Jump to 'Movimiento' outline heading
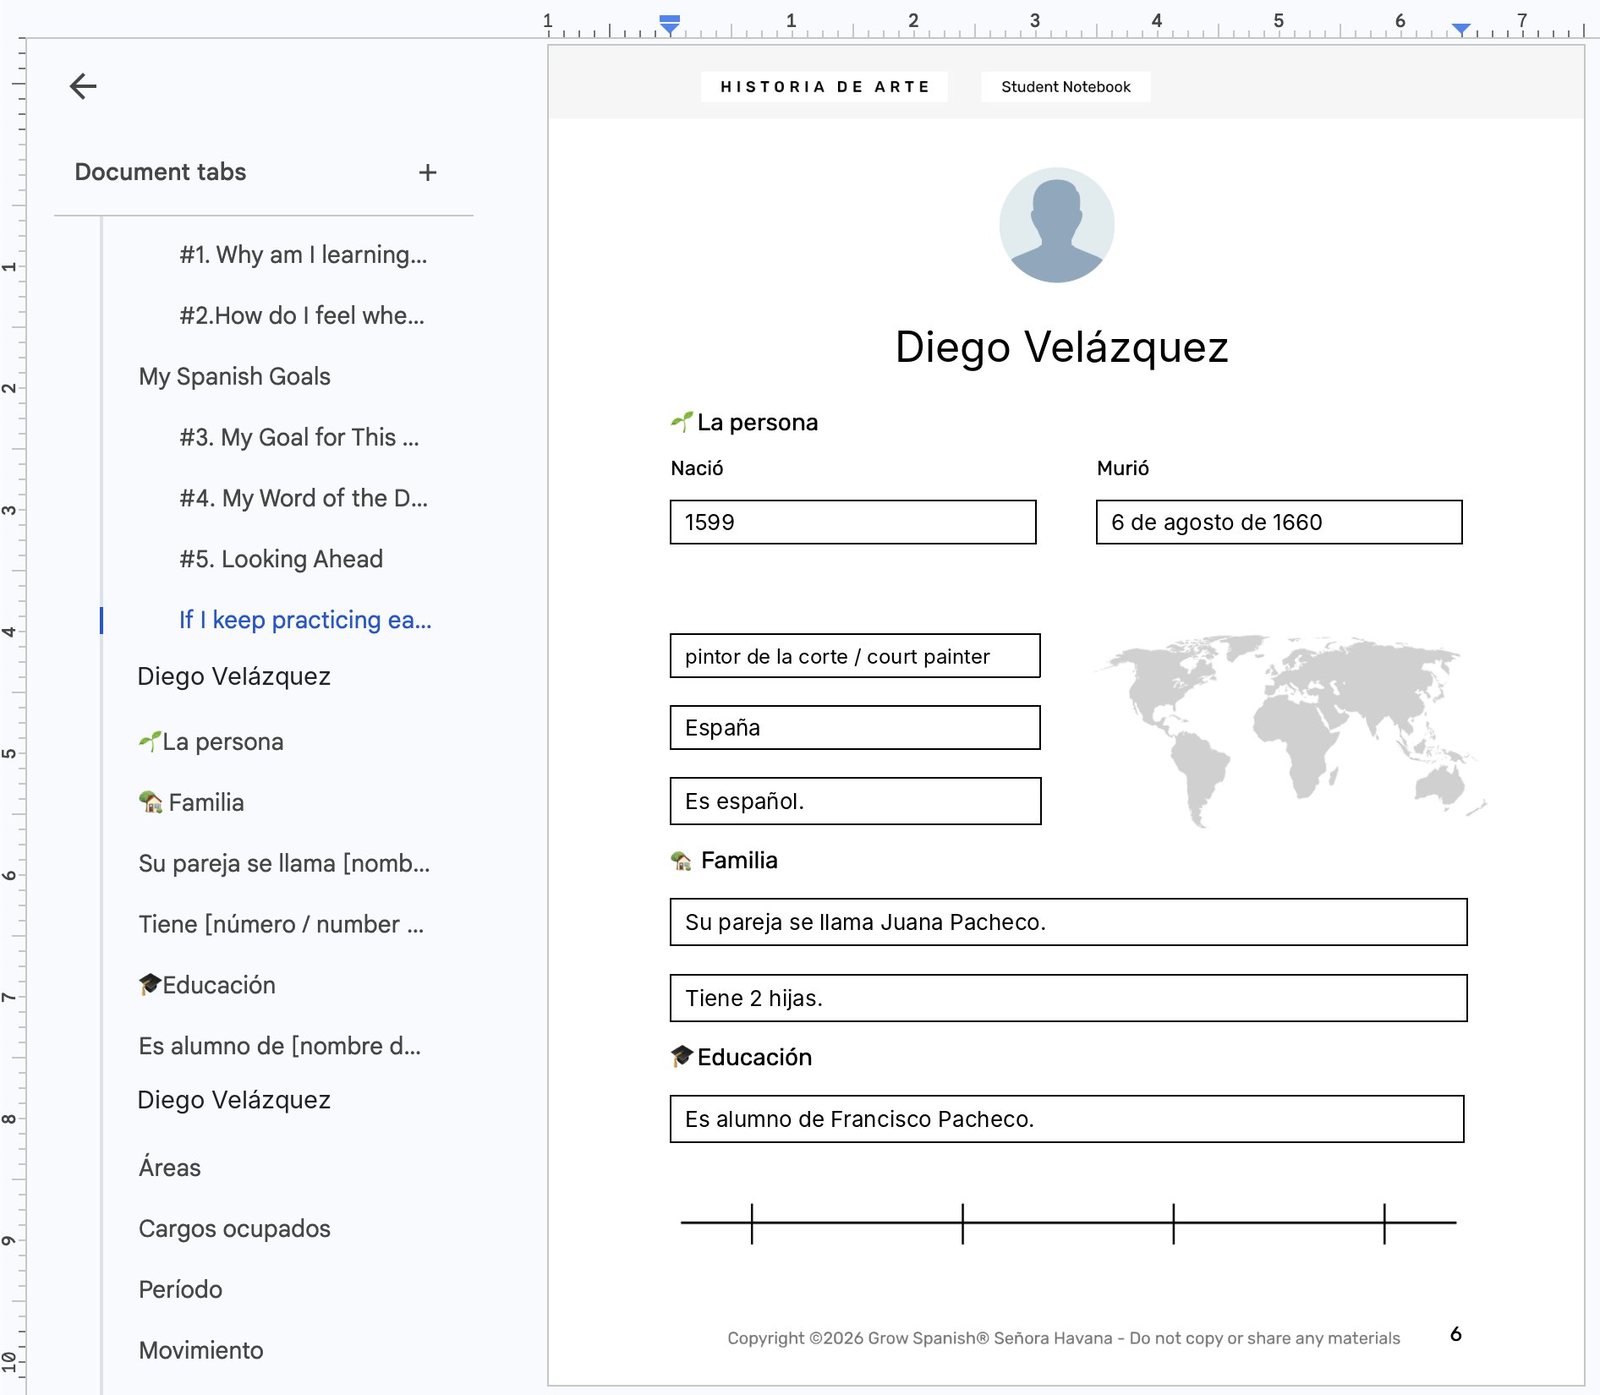Image resolution: width=1600 pixels, height=1395 pixels. click(x=201, y=1351)
